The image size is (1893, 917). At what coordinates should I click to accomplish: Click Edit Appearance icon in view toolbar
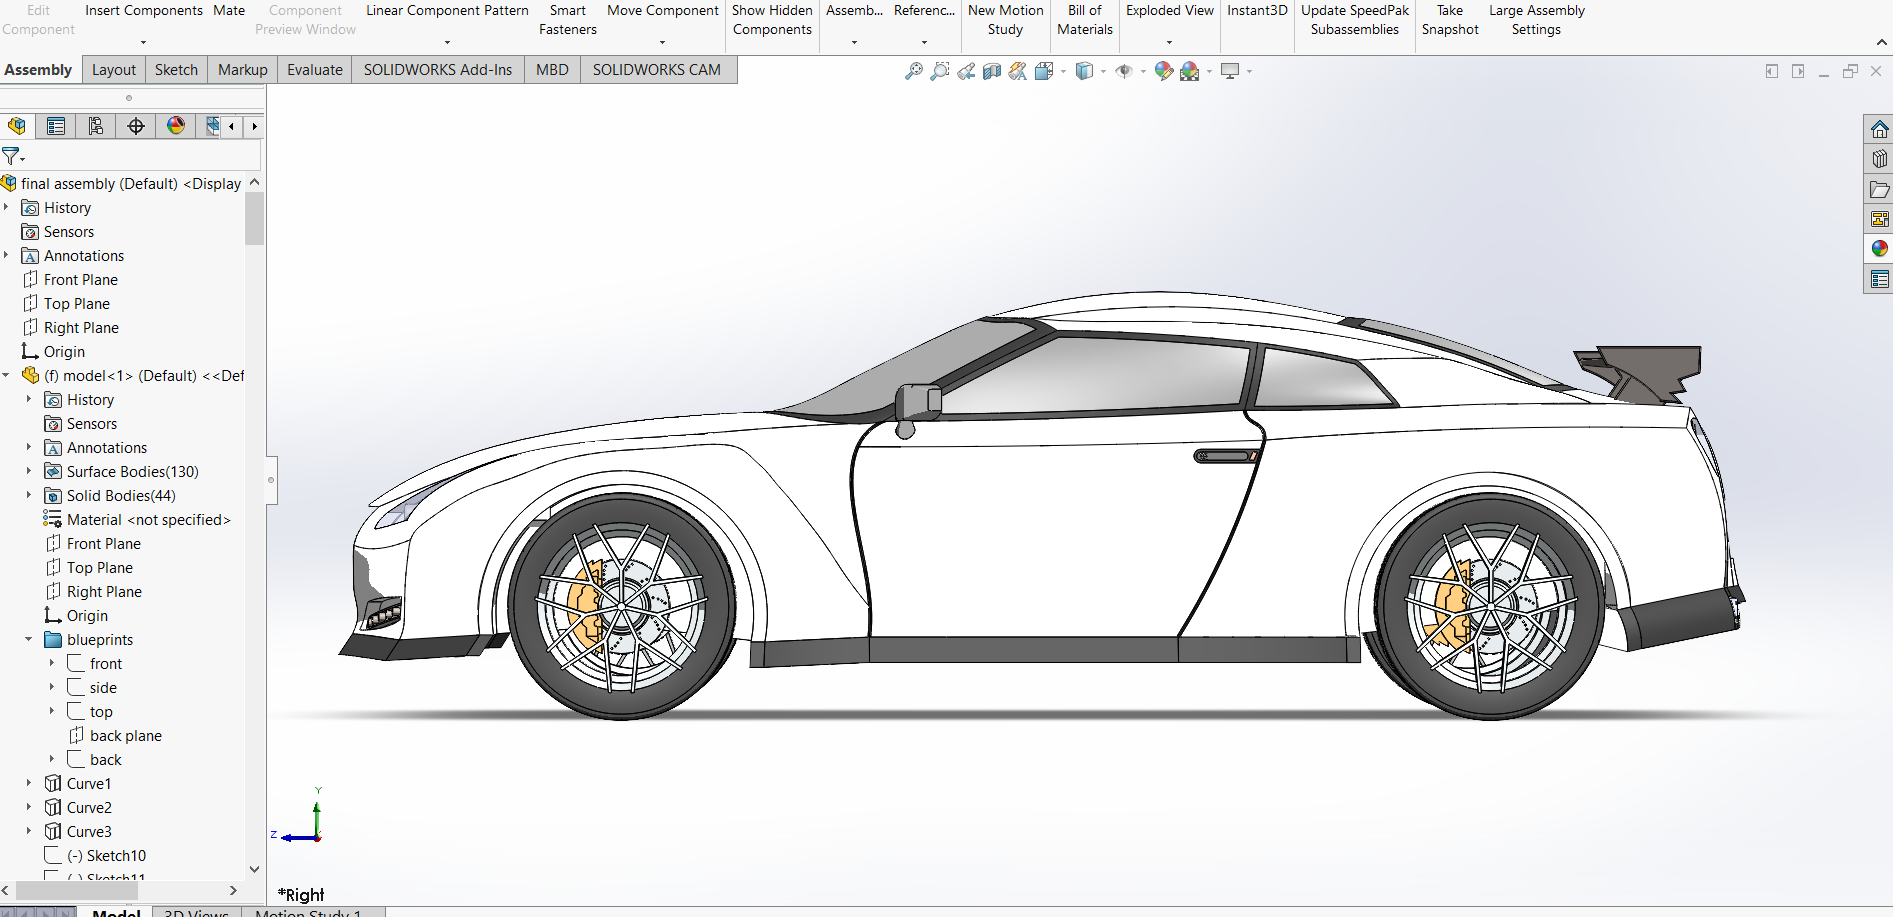(x=1163, y=71)
